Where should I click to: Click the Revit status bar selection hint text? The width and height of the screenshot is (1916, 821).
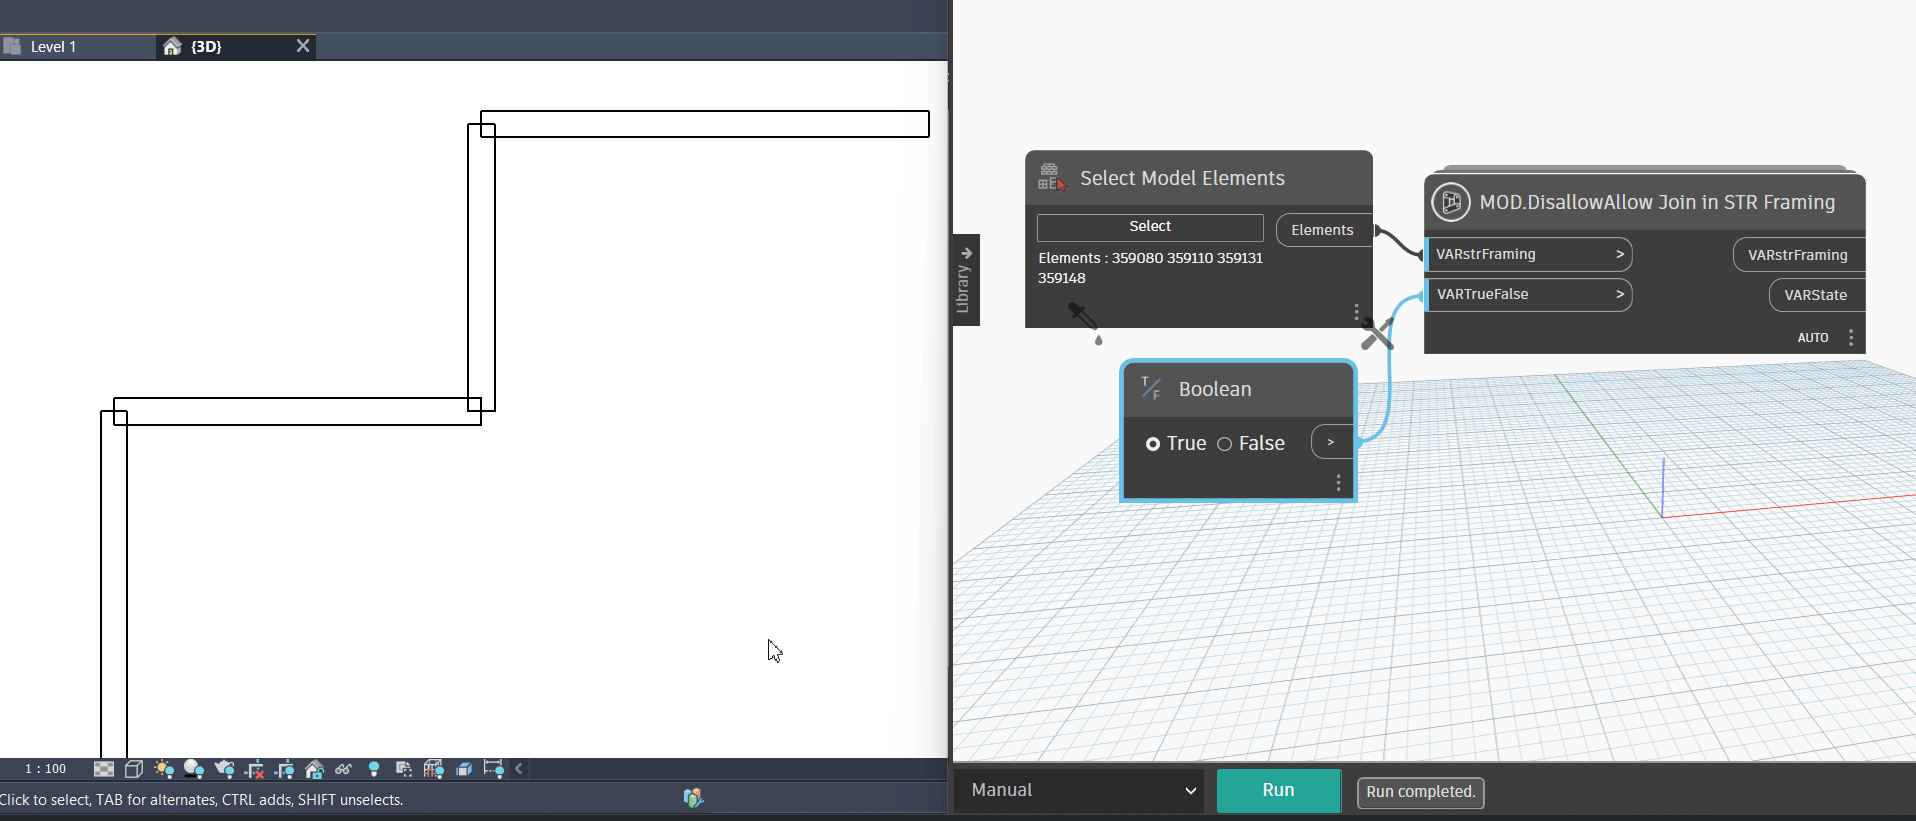202,800
